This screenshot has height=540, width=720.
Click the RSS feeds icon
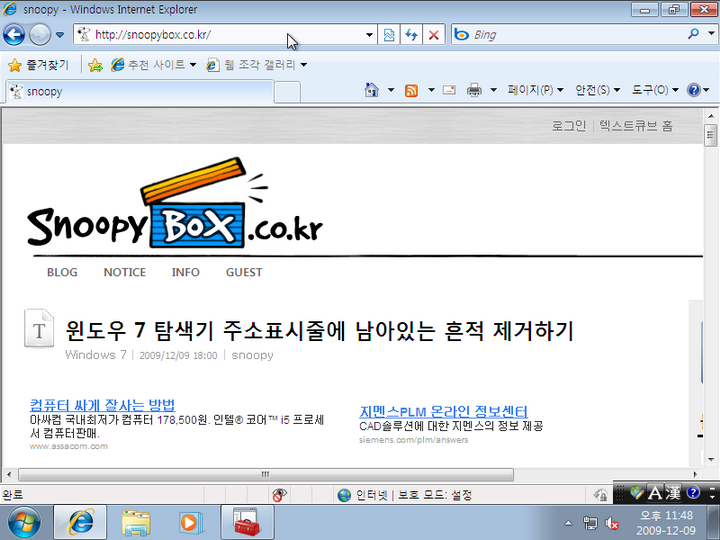click(411, 90)
